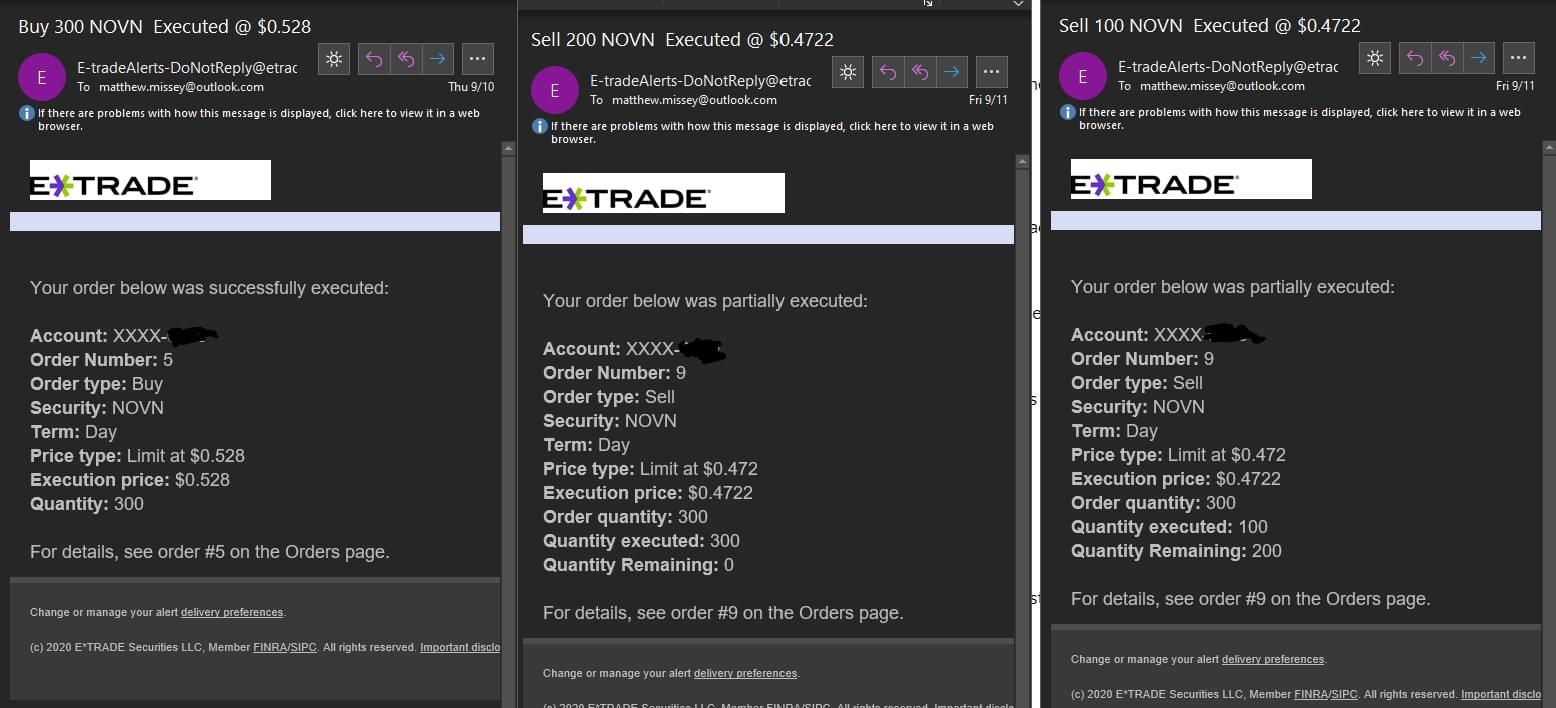This screenshot has width=1556, height=708.
Task: Click subject 'Sell 200 NOVN Executed @ $0.4722'
Action: click(x=682, y=40)
